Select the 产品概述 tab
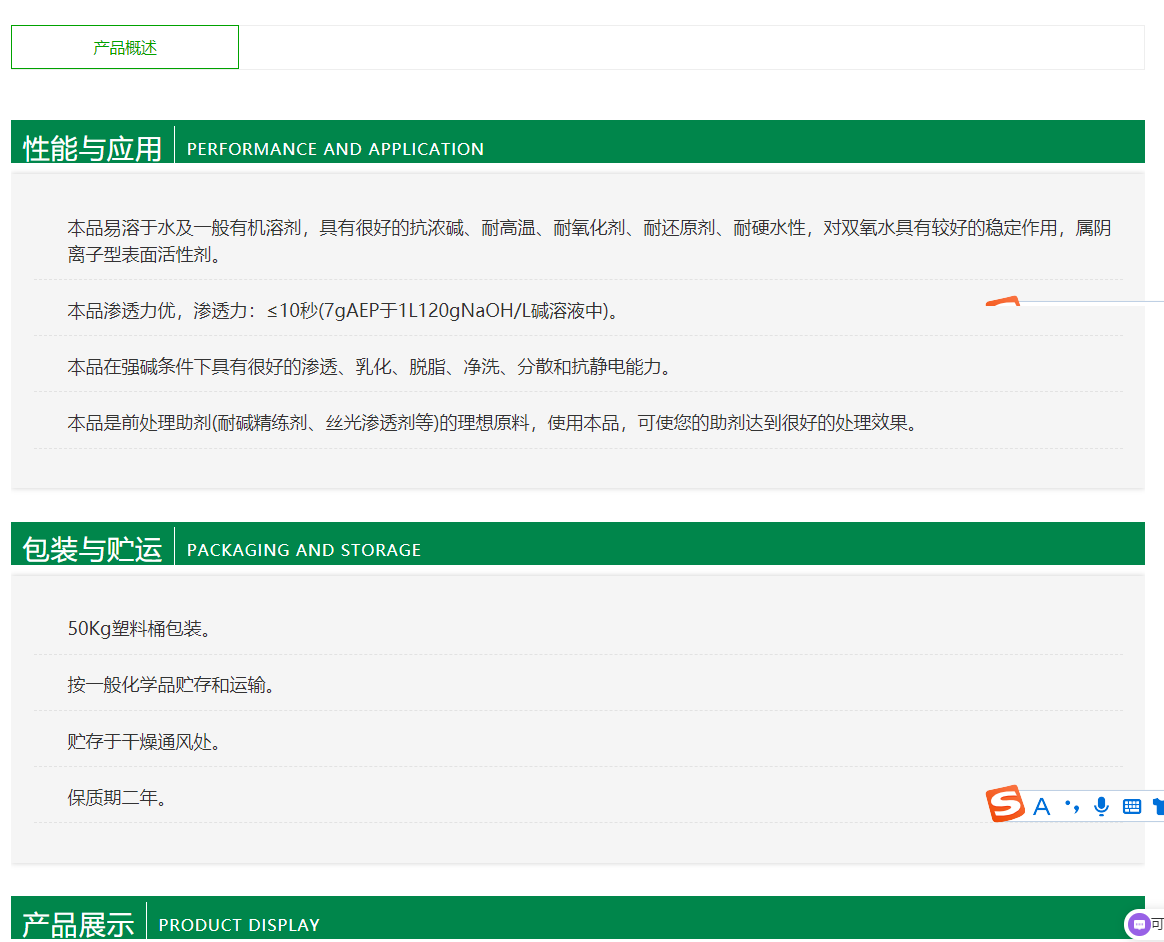The image size is (1164, 942). tap(125, 47)
